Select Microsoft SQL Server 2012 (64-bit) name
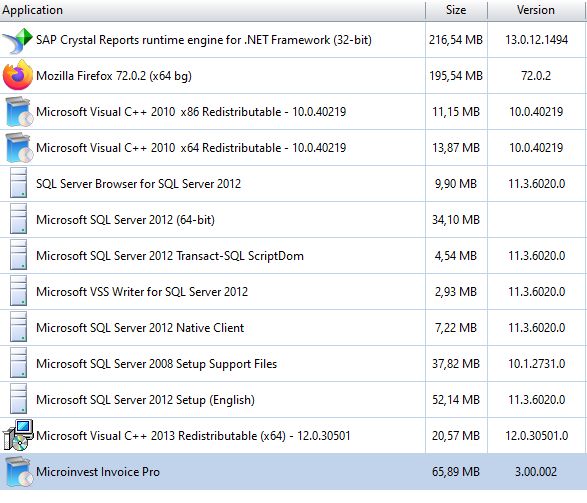The image size is (587, 503). coord(125,220)
